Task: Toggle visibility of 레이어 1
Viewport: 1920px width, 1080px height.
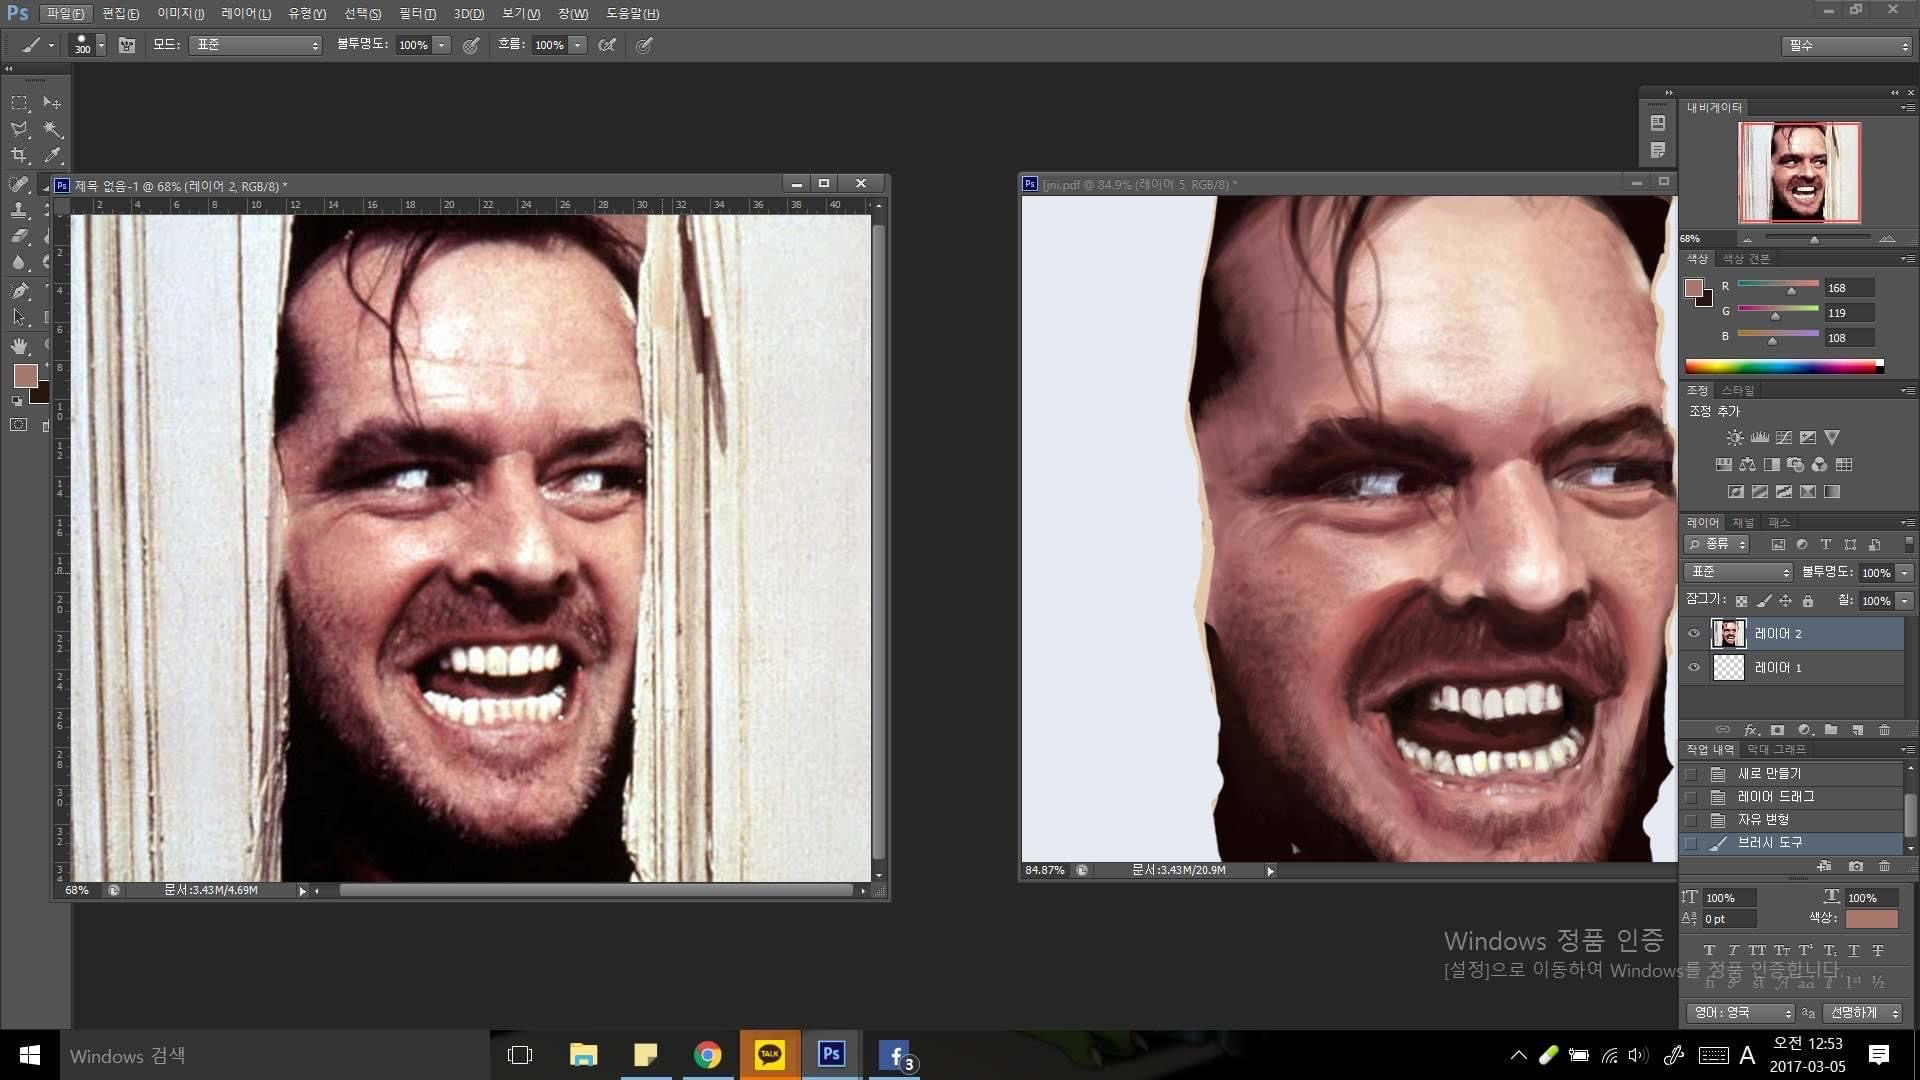Action: point(1694,667)
